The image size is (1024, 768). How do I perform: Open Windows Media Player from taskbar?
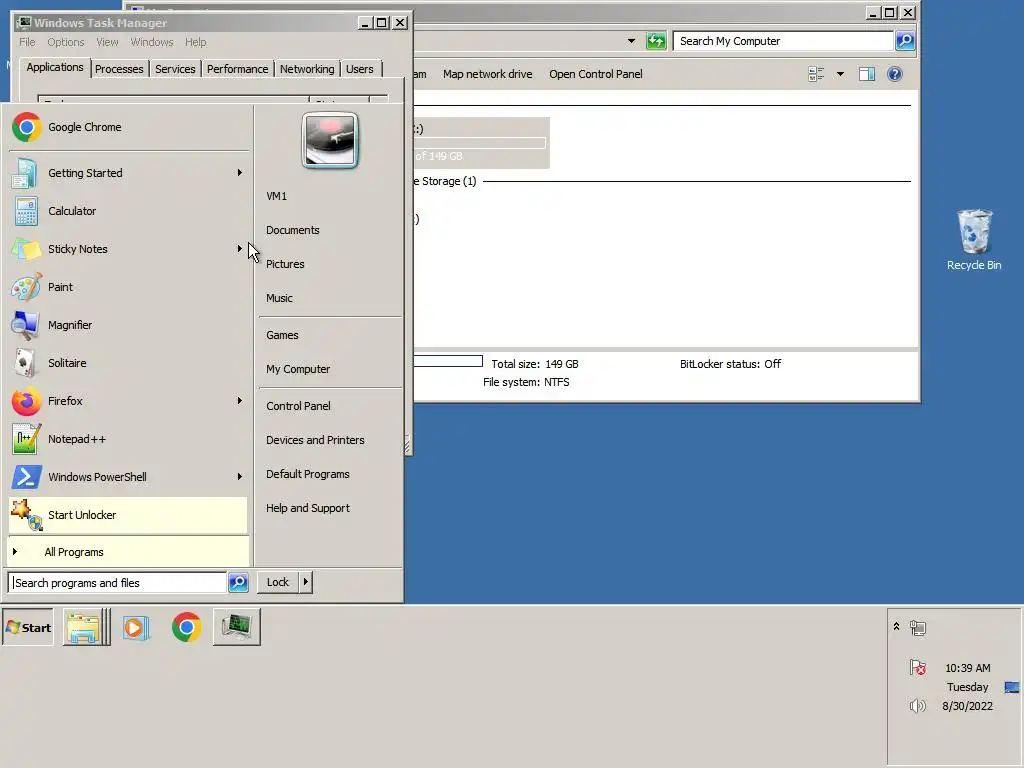pos(135,628)
